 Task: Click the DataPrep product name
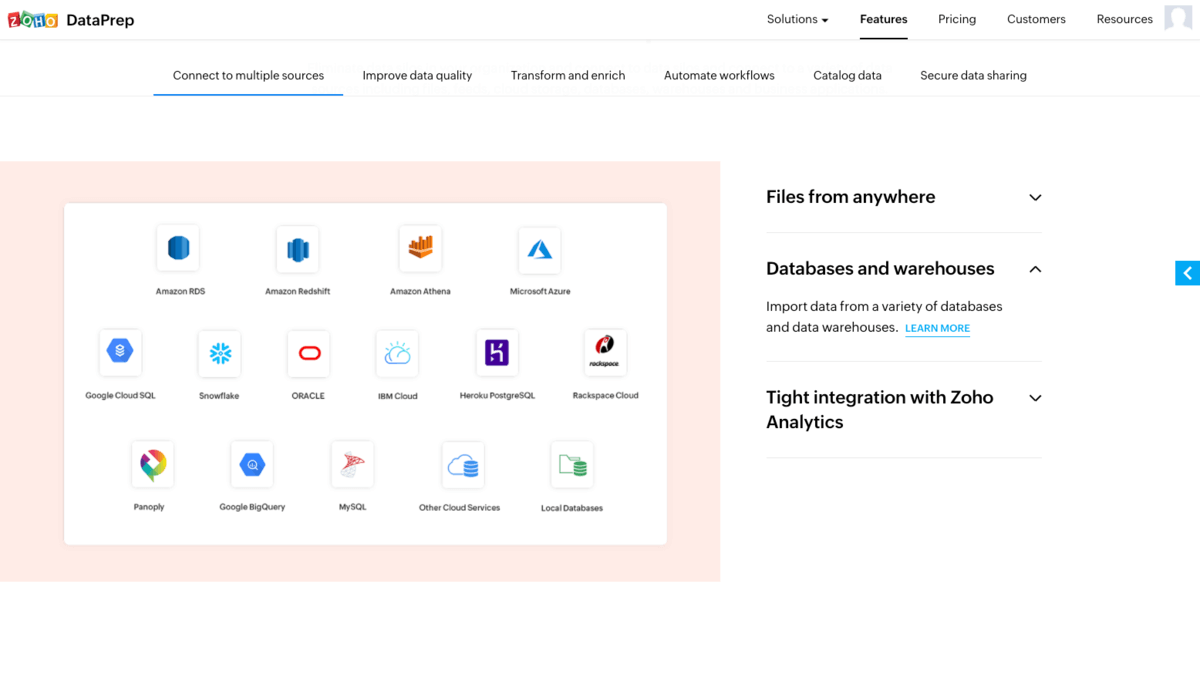click(100, 20)
